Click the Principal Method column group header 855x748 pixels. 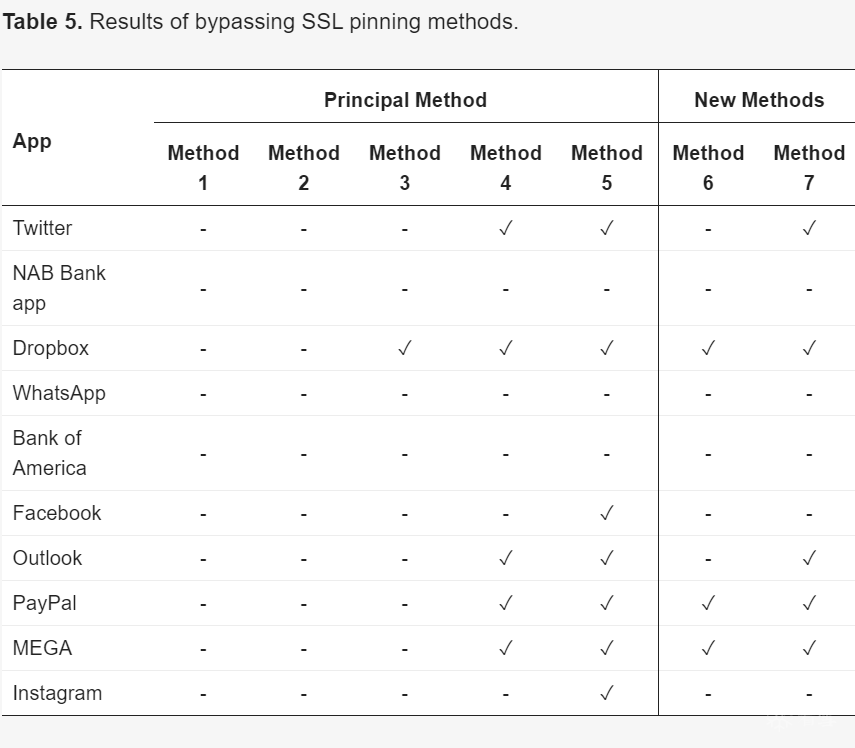coord(405,100)
